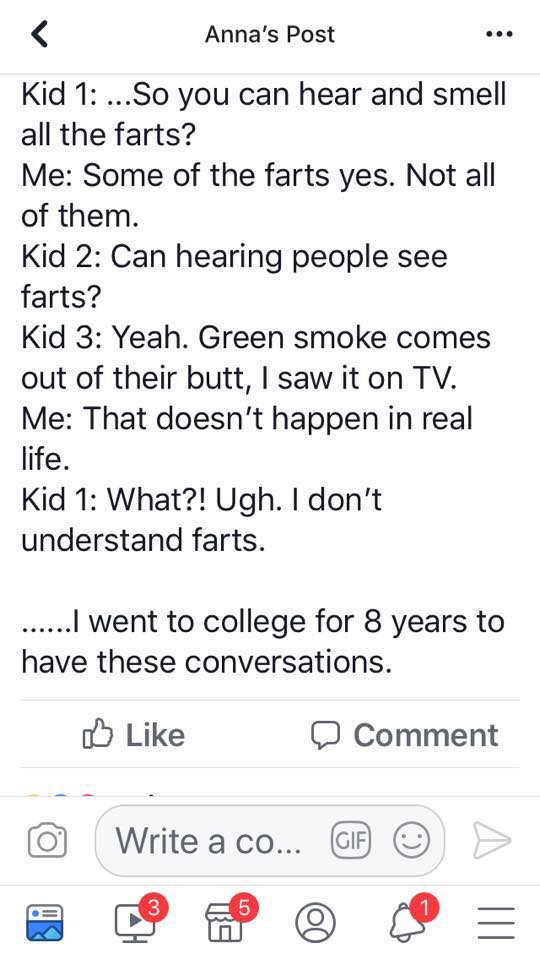The width and height of the screenshot is (540, 960).
Task: Open the emoji smiley picker
Action: pyautogui.click(x=411, y=840)
